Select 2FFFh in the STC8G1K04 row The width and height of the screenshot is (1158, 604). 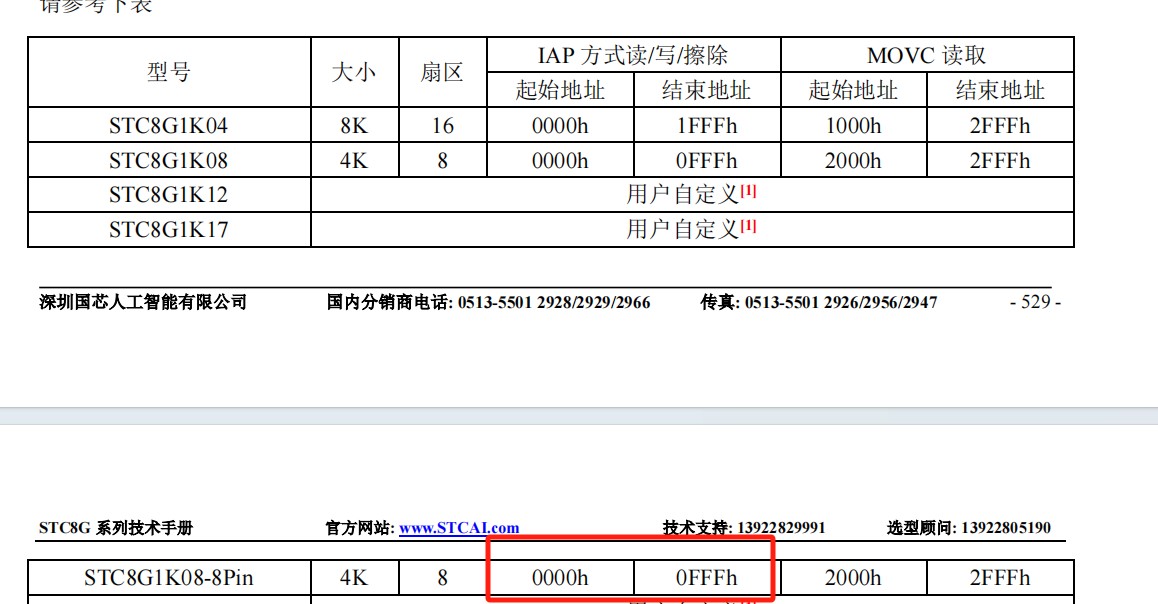1000,126
